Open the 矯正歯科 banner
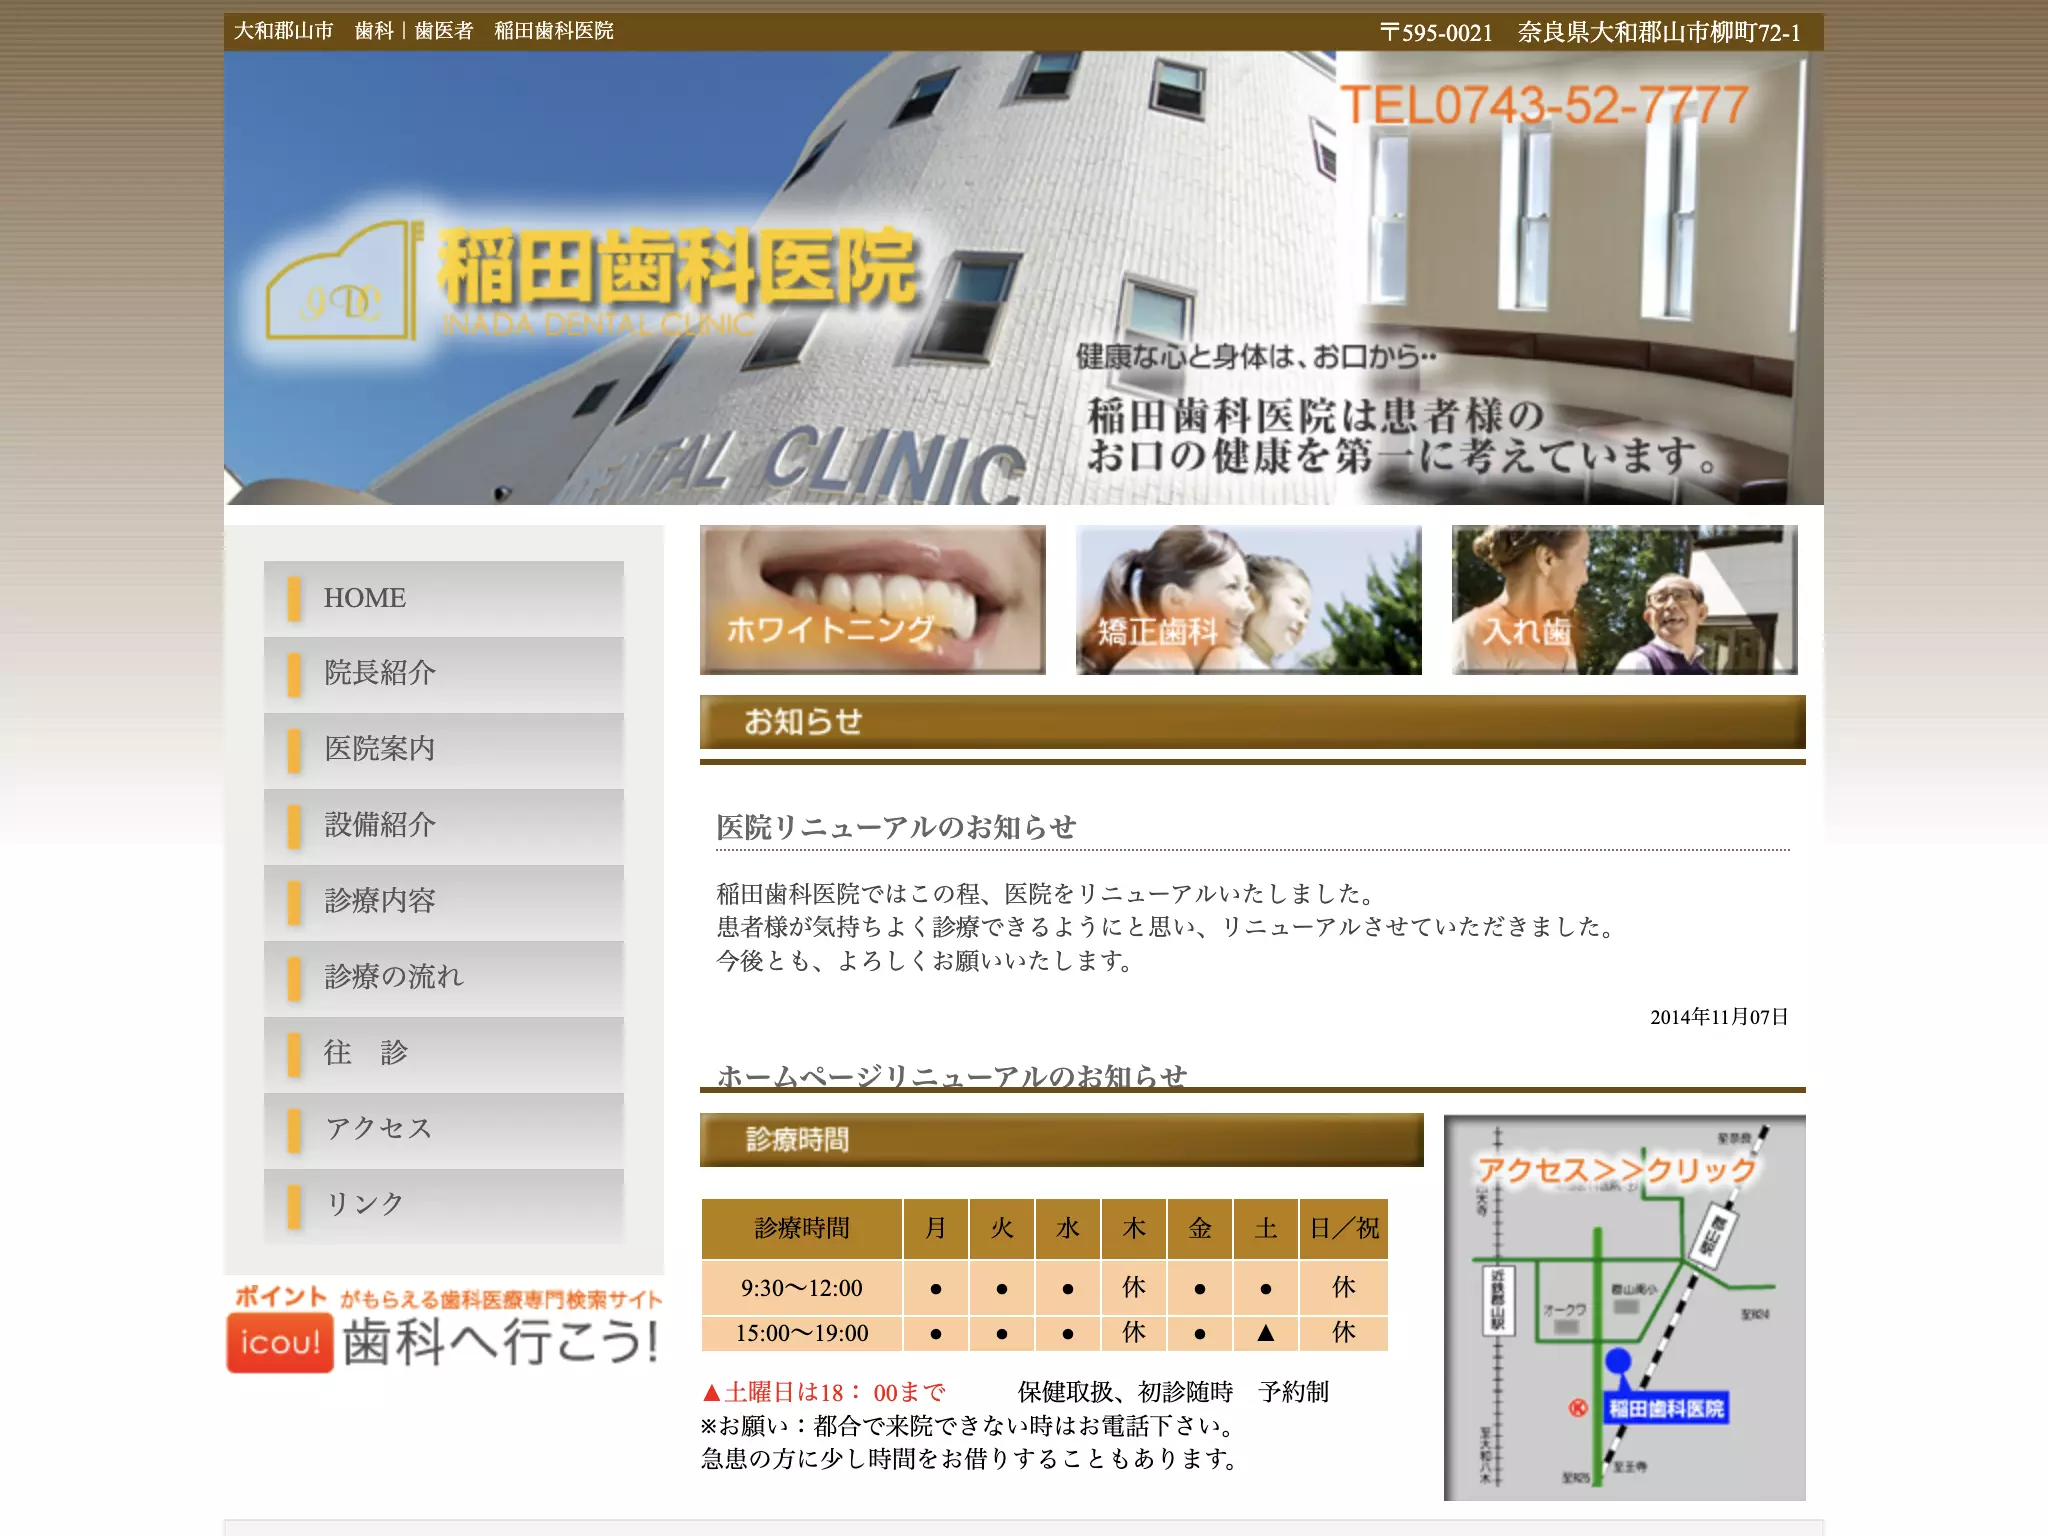2048x1536 pixels. tap(1249, 600)
